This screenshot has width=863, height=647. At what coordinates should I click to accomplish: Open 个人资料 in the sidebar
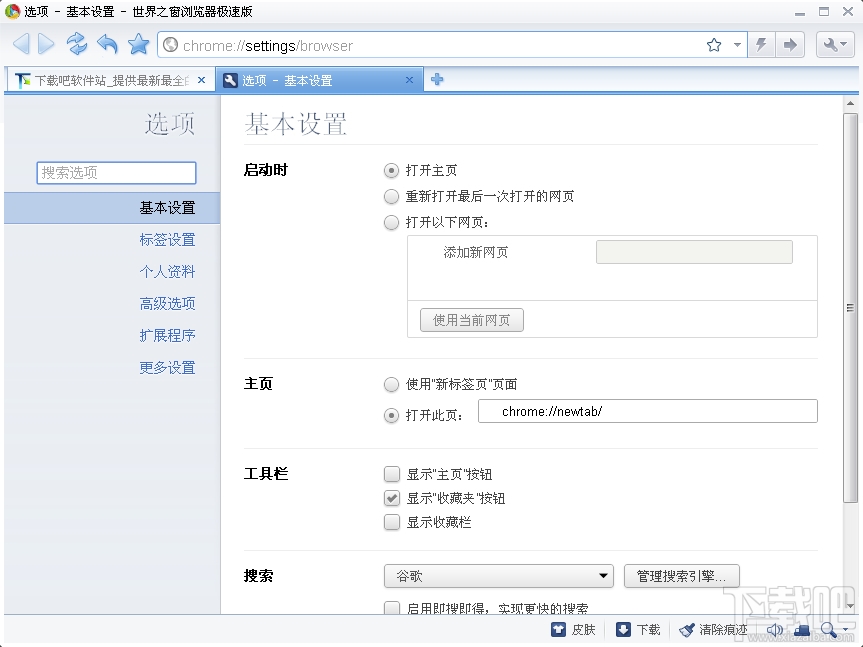coord(167,272)
